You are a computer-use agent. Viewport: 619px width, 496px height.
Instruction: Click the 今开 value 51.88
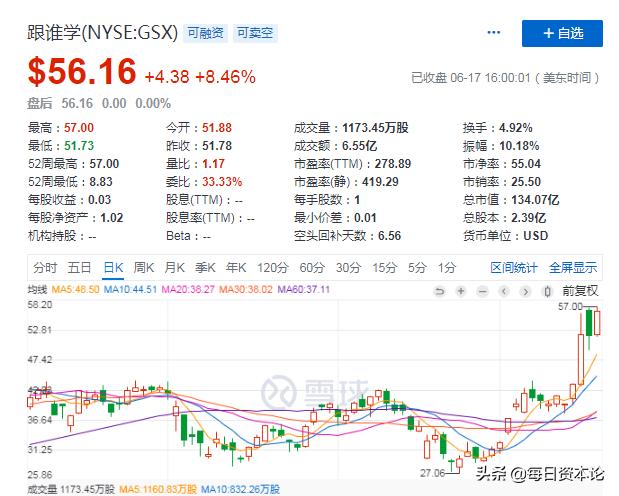click(x=217, y=128)
